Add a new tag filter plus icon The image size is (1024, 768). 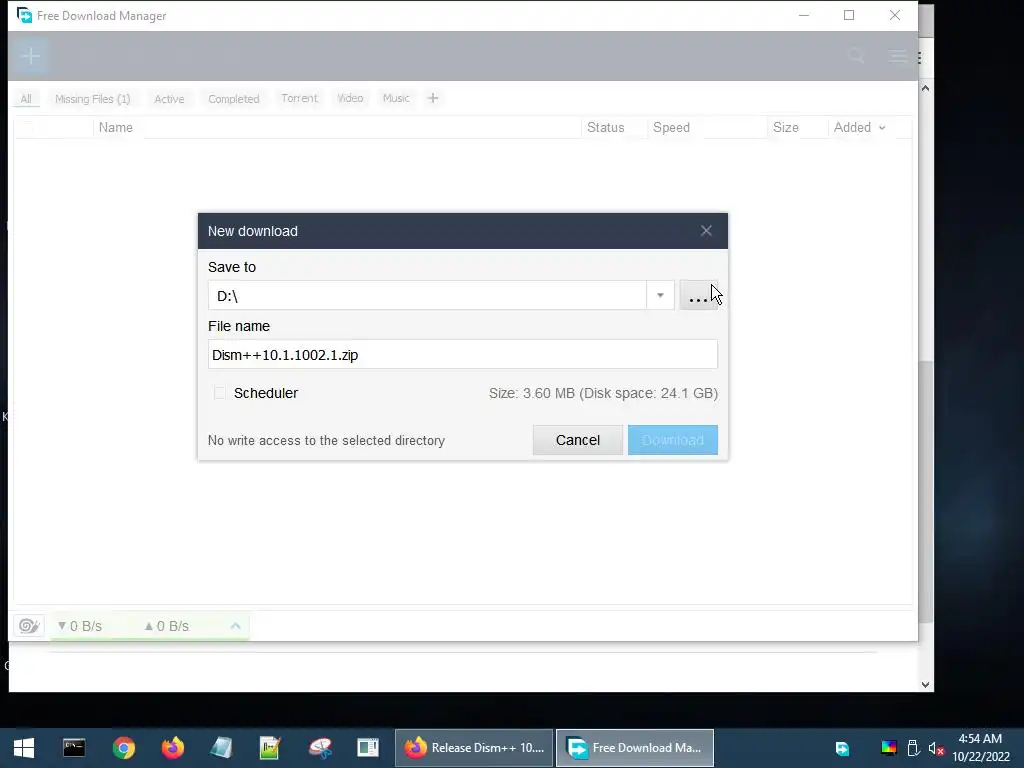[432, 98]
